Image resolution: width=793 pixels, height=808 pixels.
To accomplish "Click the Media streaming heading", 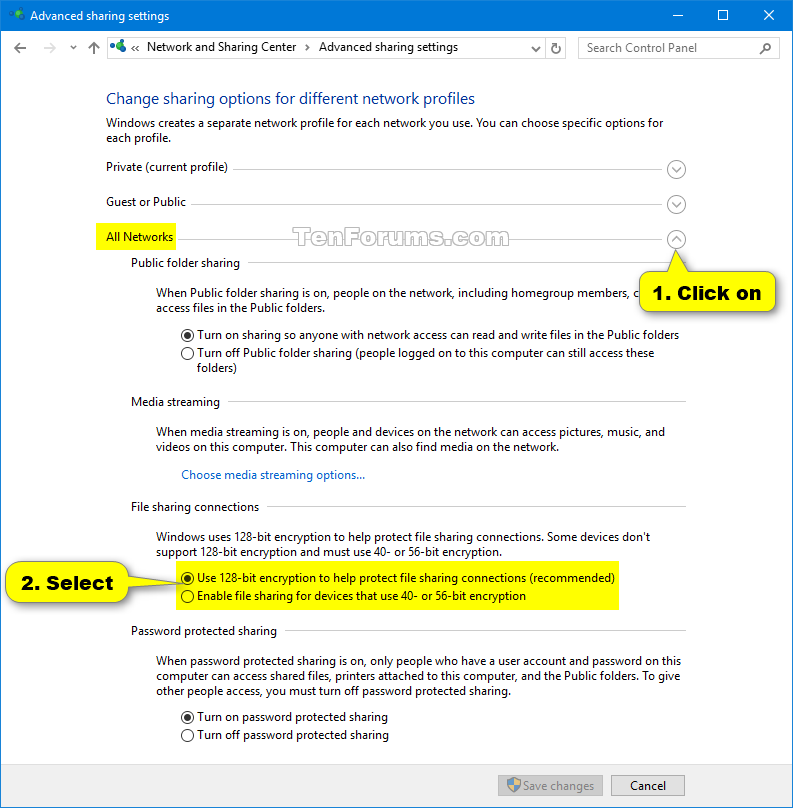I will [x=175, y=402].
